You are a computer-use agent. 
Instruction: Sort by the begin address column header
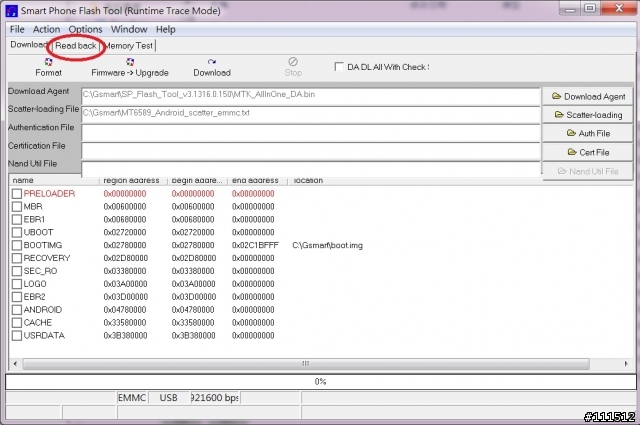tap(198, 180)
